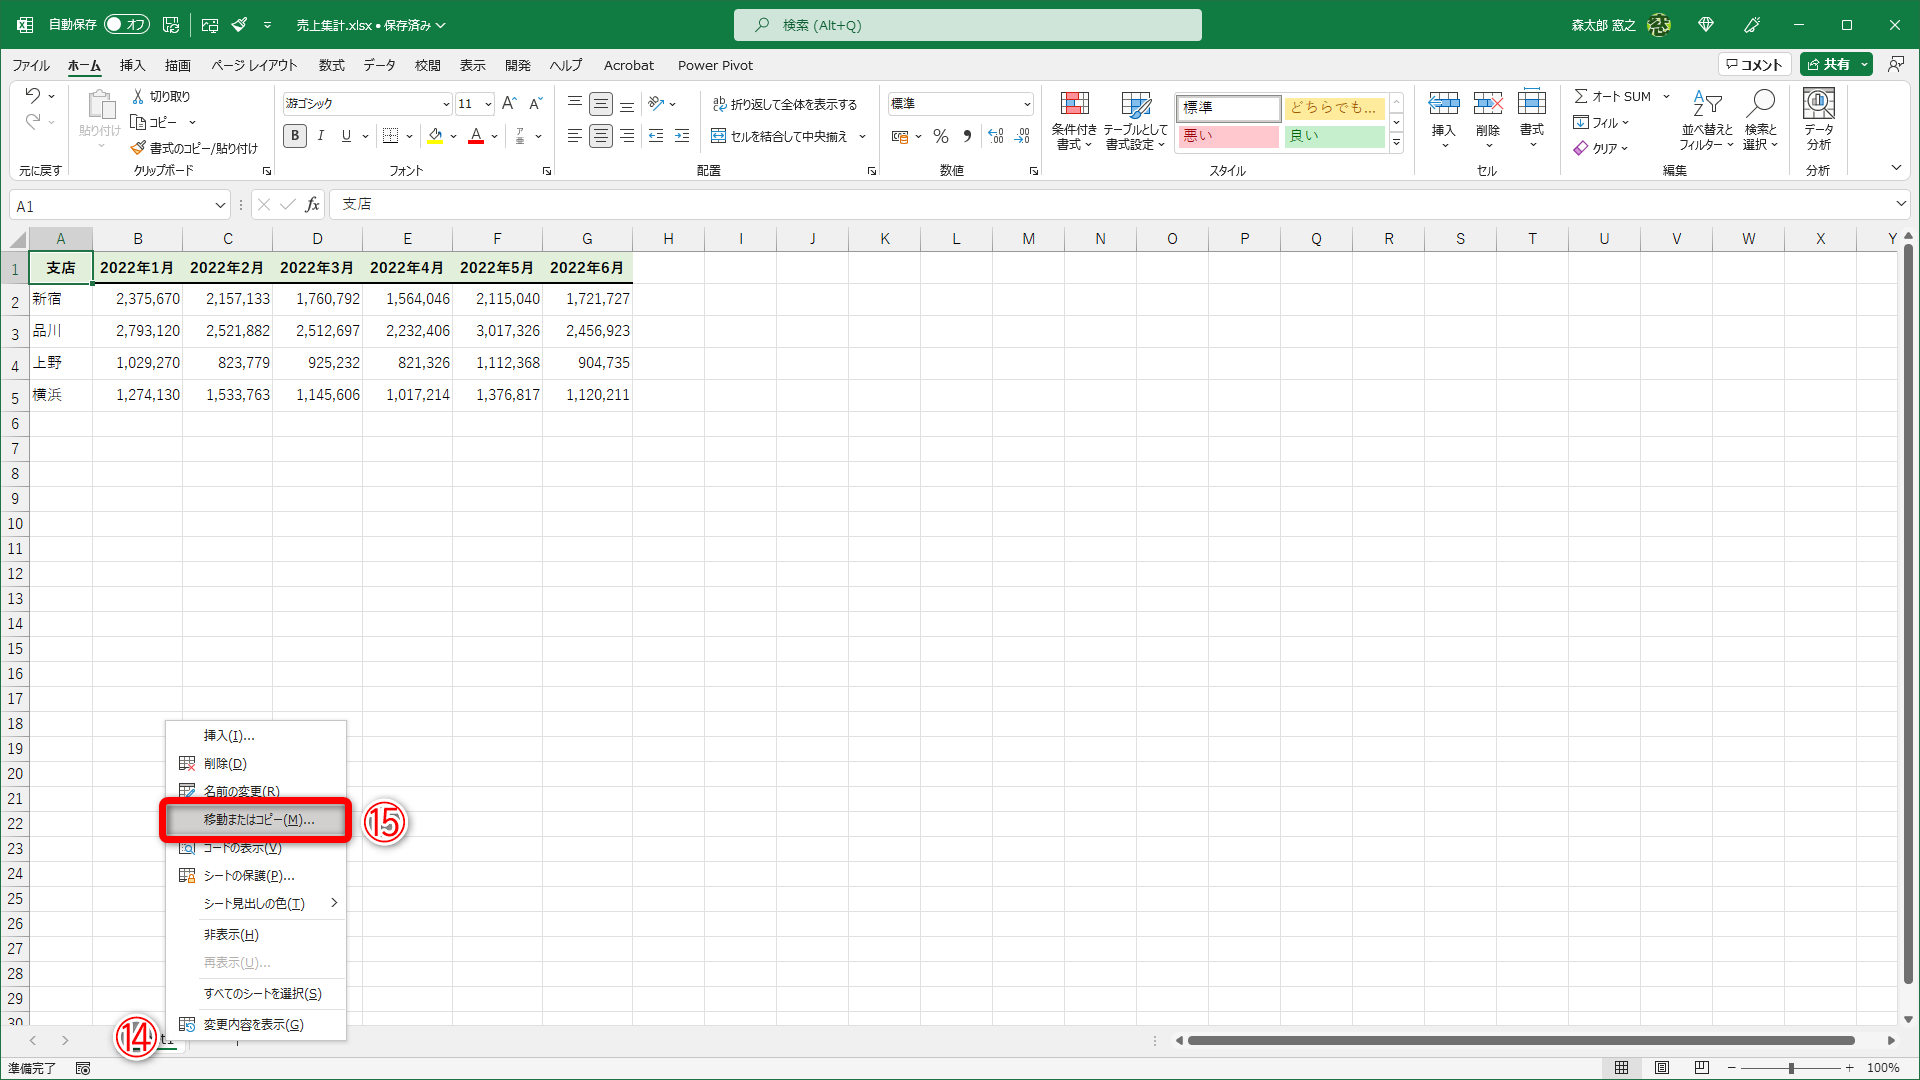The width and height of the screenshot is (1920, 1080).
Task: Toggle the AutoSave switch
Action: [127, 24]
